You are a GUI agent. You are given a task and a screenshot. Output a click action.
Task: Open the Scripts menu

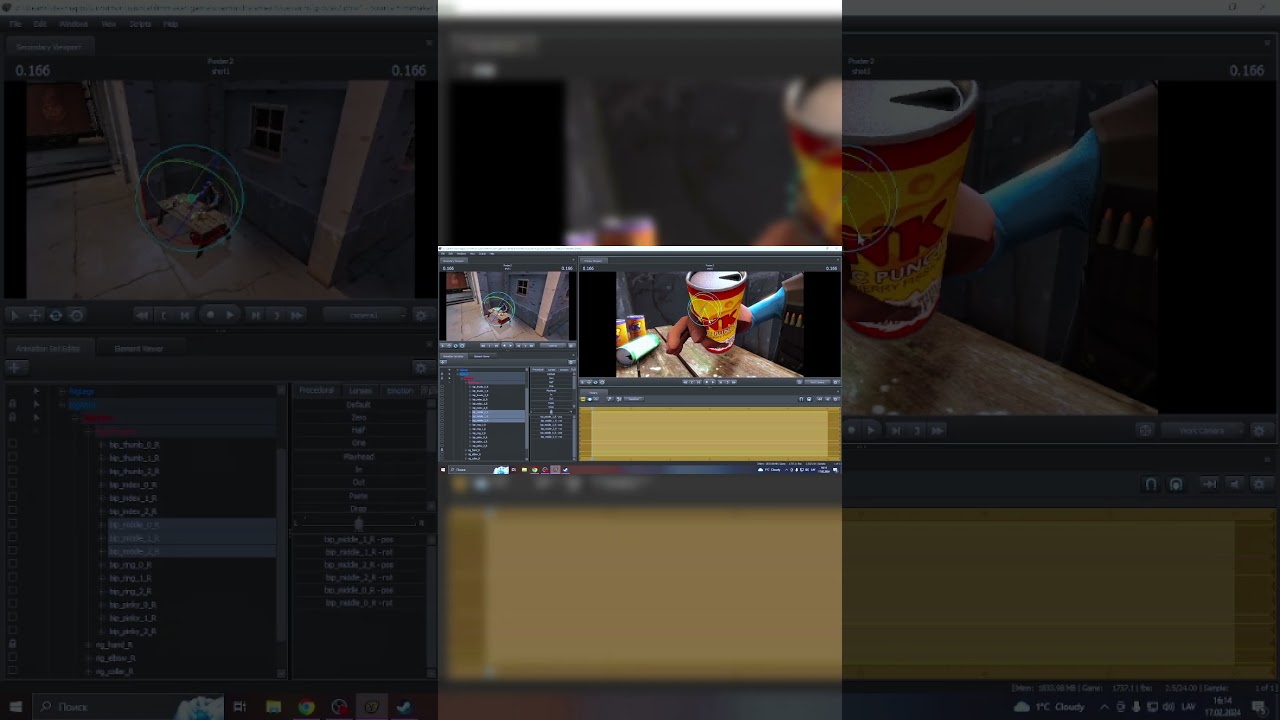[x=140, y=24]
